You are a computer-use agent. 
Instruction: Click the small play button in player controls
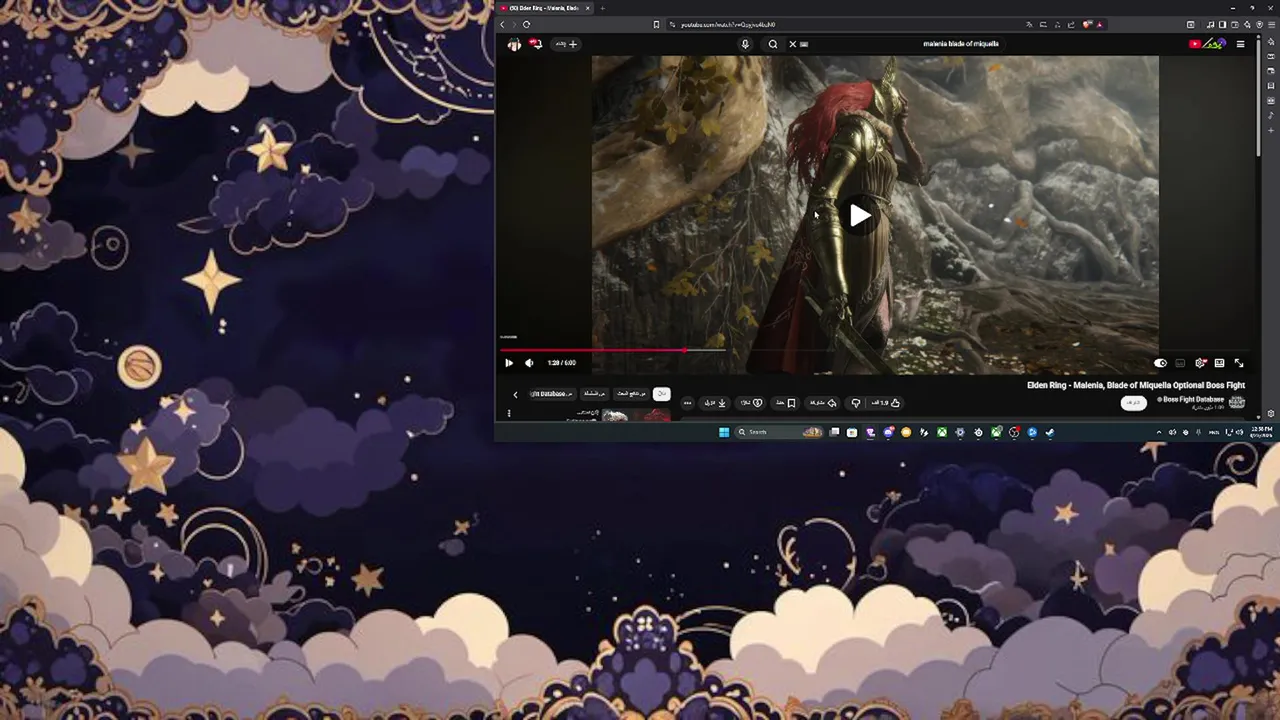(509, 363)
